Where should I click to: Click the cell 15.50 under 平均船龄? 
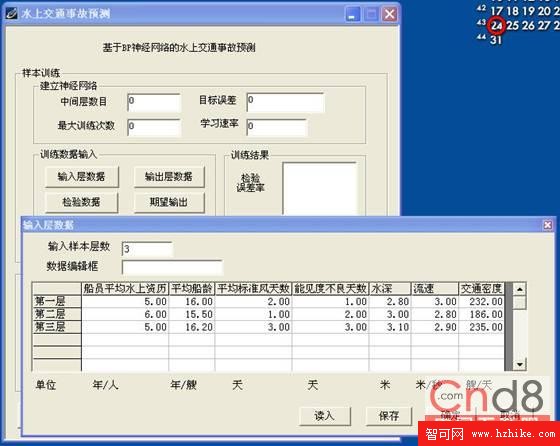coord(192,315)
